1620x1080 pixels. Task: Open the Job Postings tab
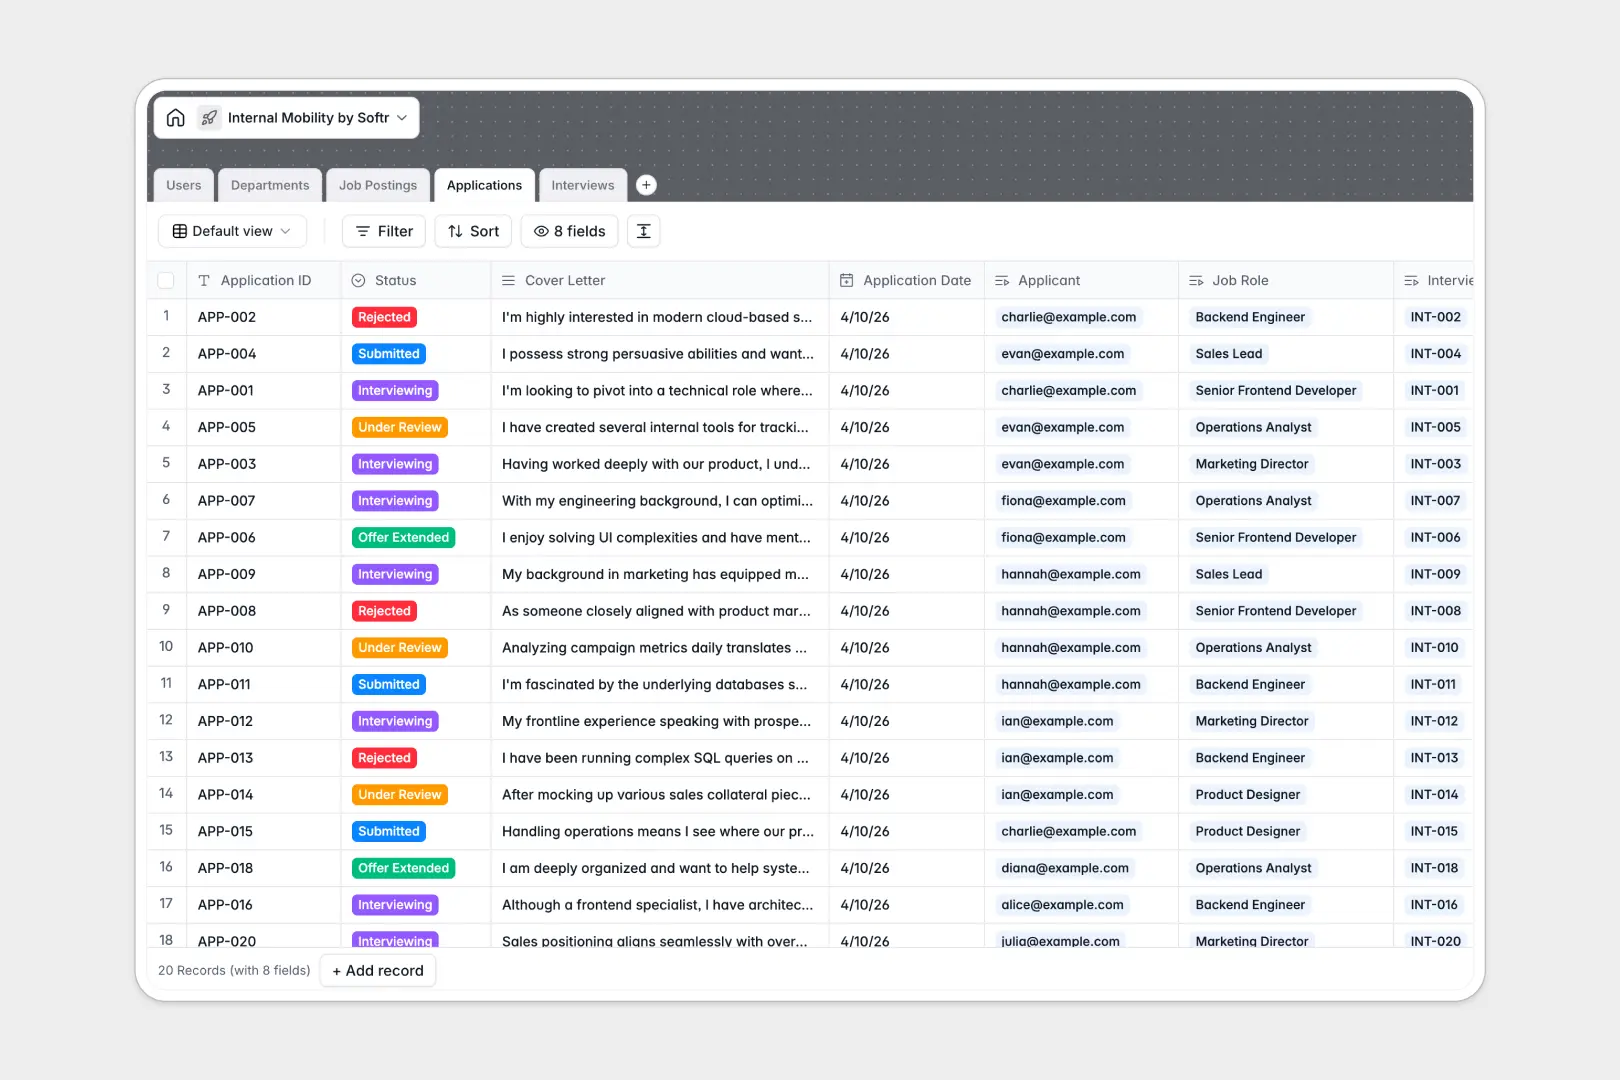[378, 185]
